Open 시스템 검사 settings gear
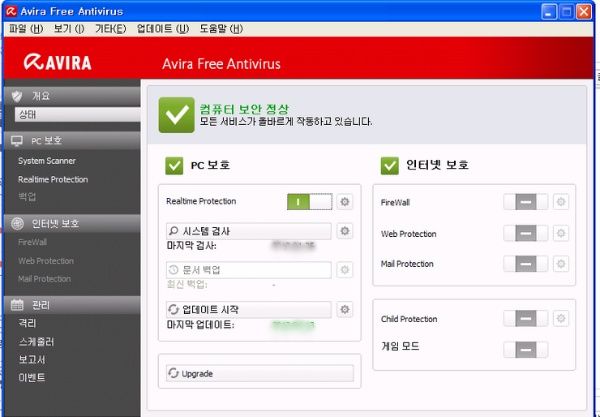Screen dimensions: 600x417 click(x=345, y=231)
